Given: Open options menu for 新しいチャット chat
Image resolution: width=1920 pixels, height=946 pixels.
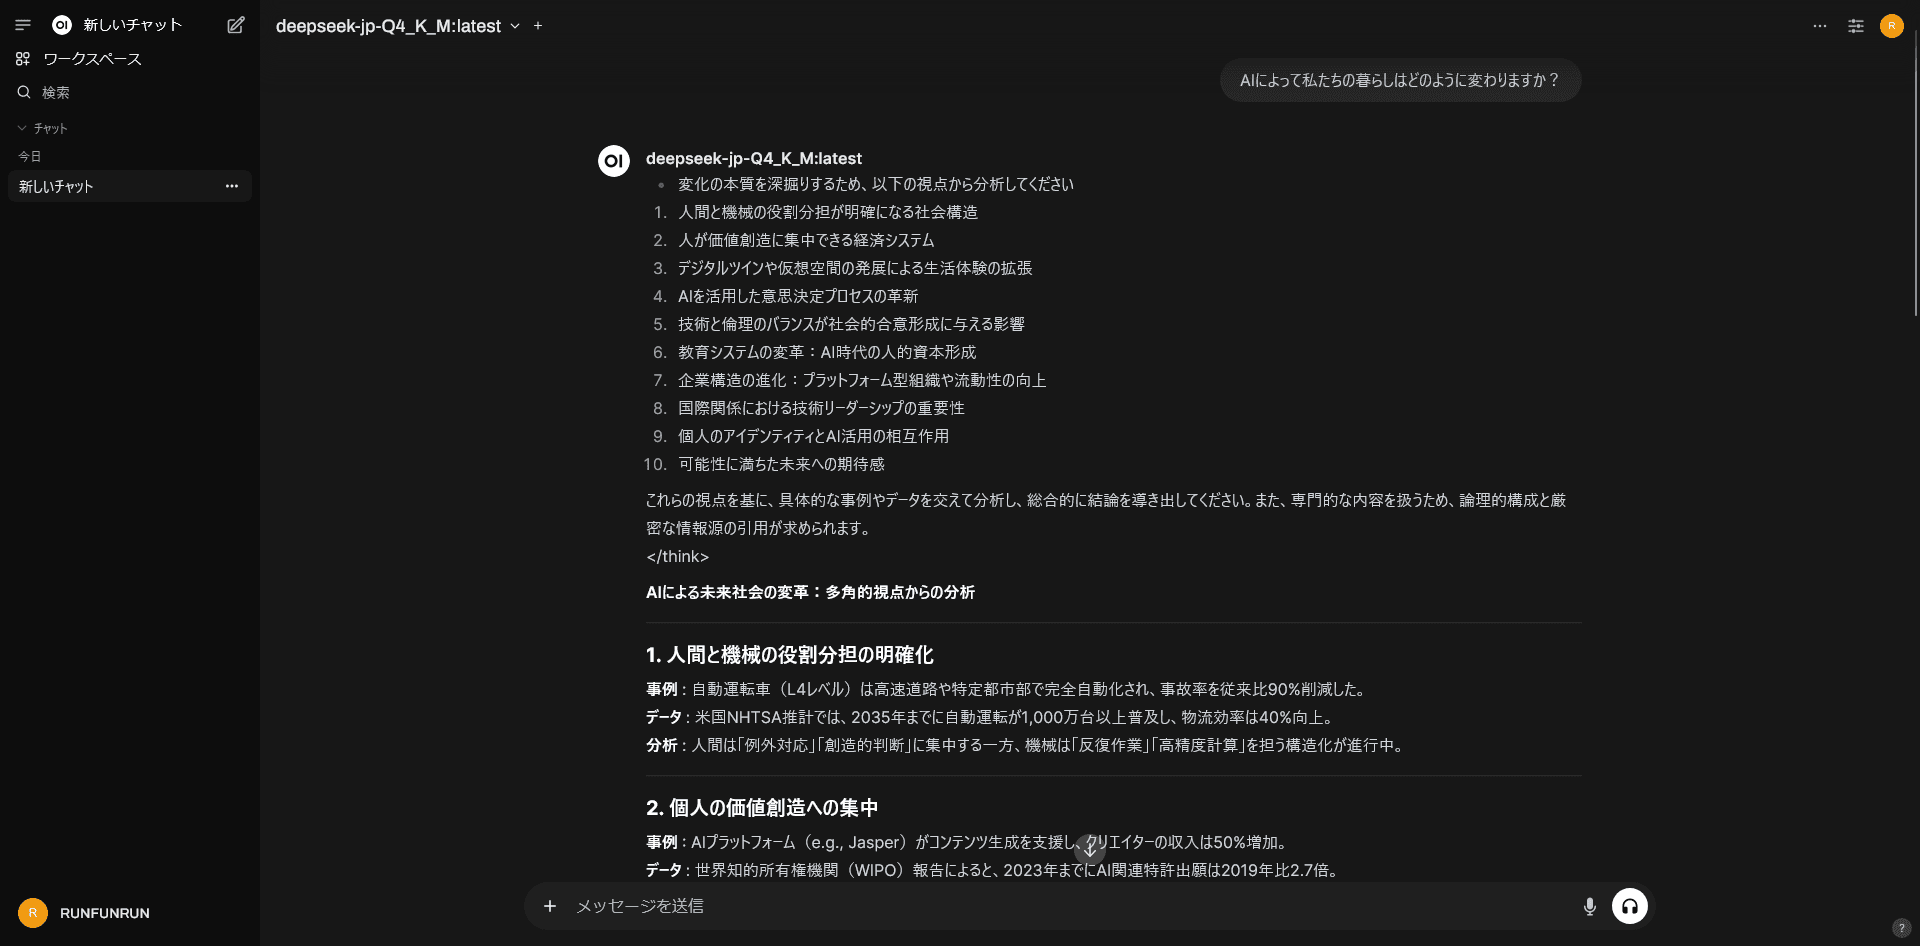Looking at the screenshot, I should (232, 186).
